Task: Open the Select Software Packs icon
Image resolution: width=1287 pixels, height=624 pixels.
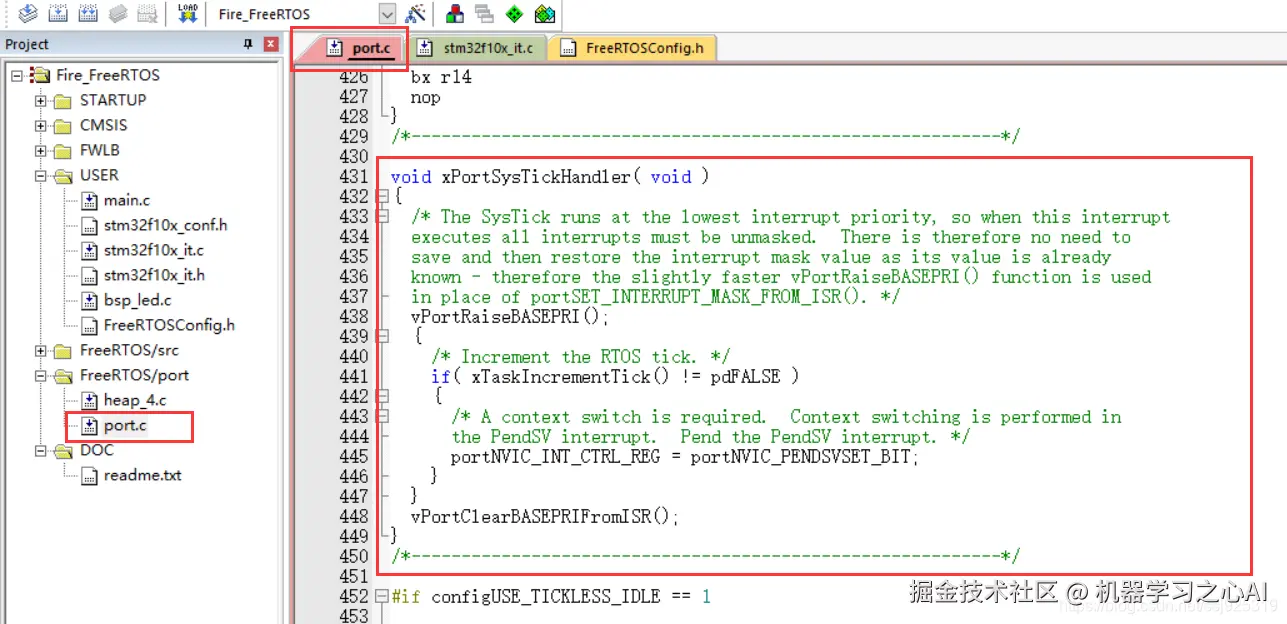Action: point(544,14)
